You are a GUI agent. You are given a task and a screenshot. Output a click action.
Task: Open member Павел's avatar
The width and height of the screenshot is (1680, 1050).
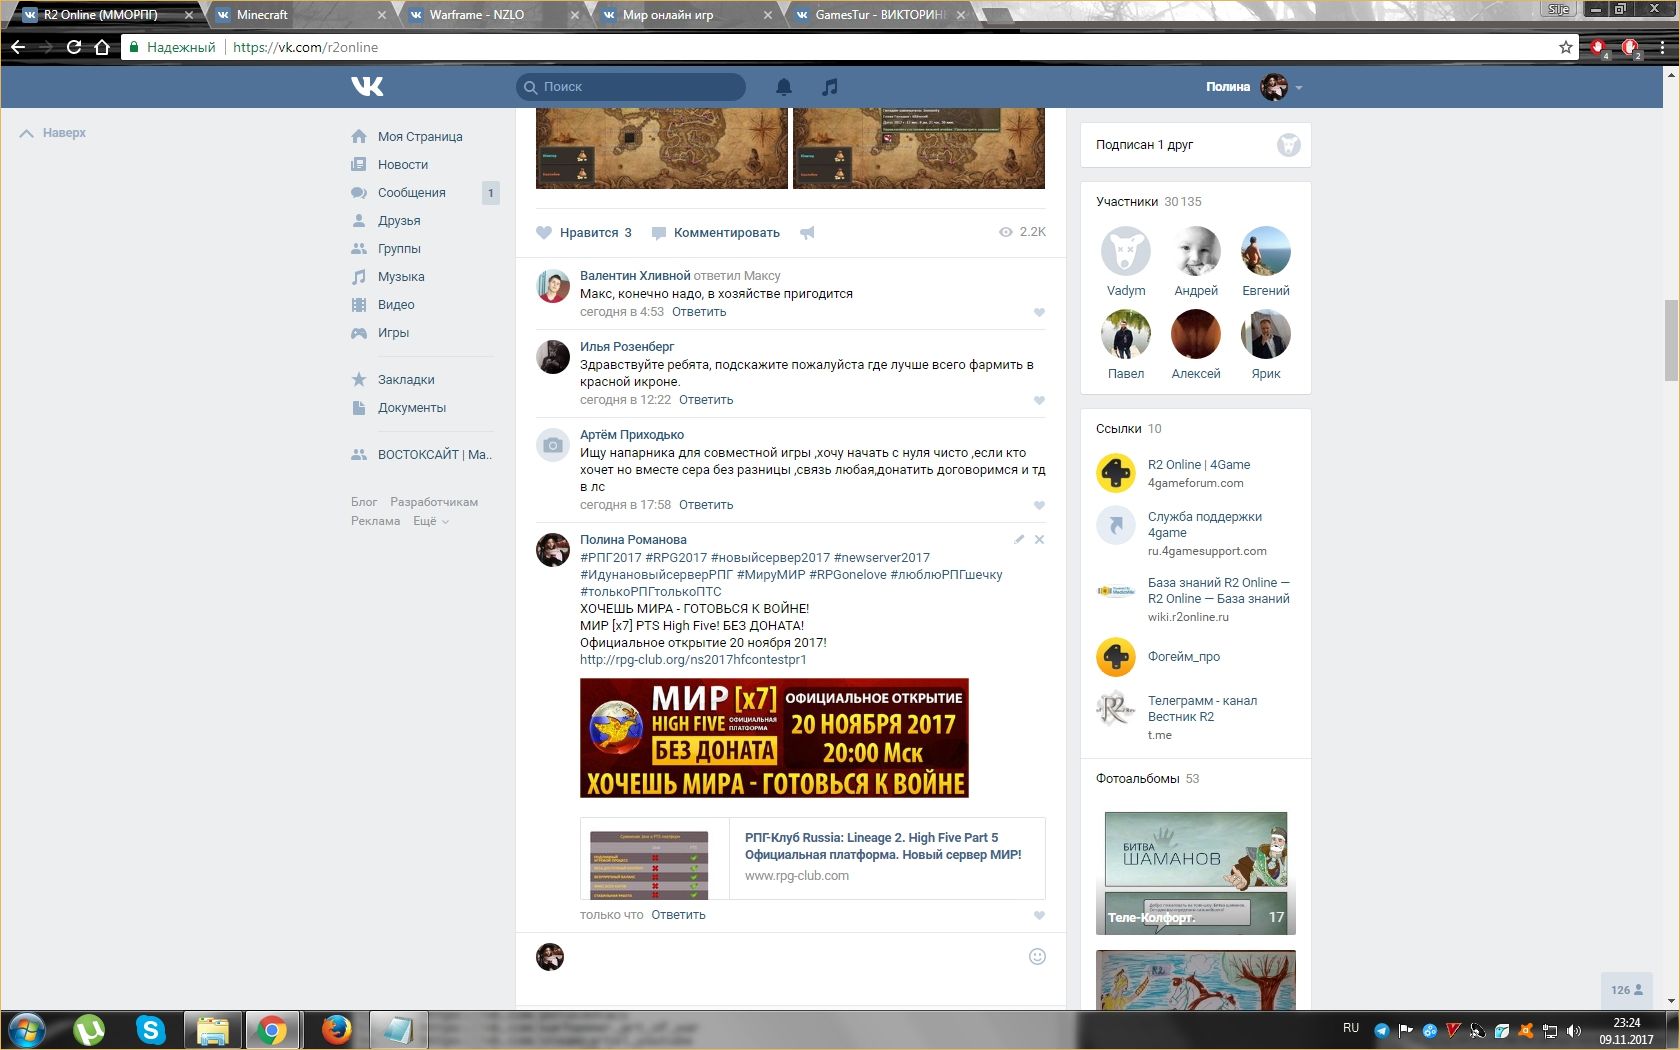(x=1126, y=334)
